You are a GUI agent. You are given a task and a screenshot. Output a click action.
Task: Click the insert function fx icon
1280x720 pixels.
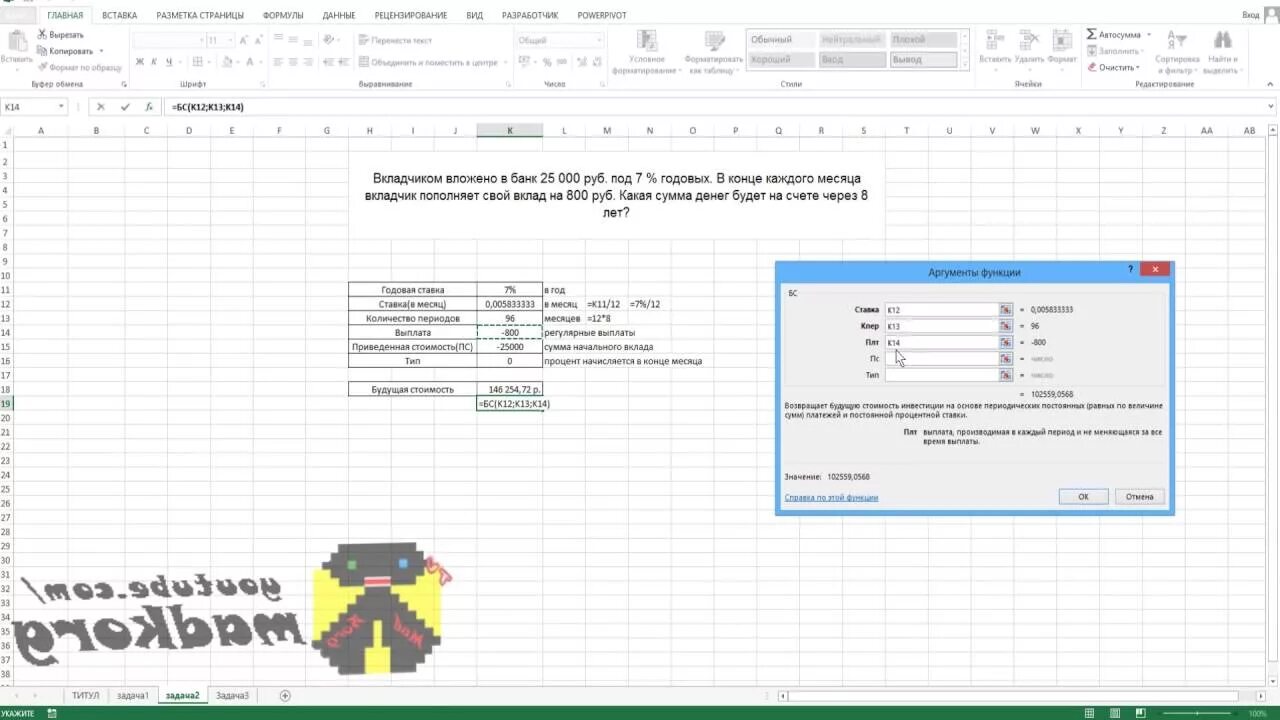tap(149, 107)
